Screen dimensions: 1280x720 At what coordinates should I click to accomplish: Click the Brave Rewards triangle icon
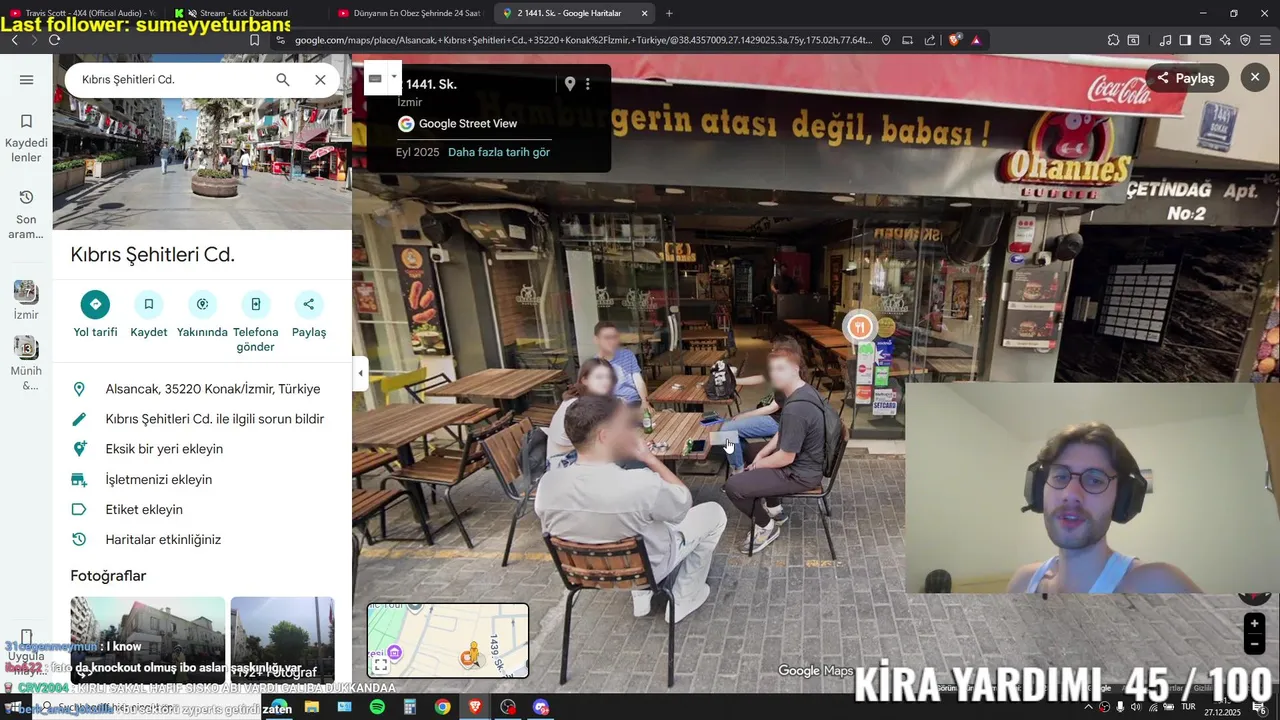pos(975,40)
